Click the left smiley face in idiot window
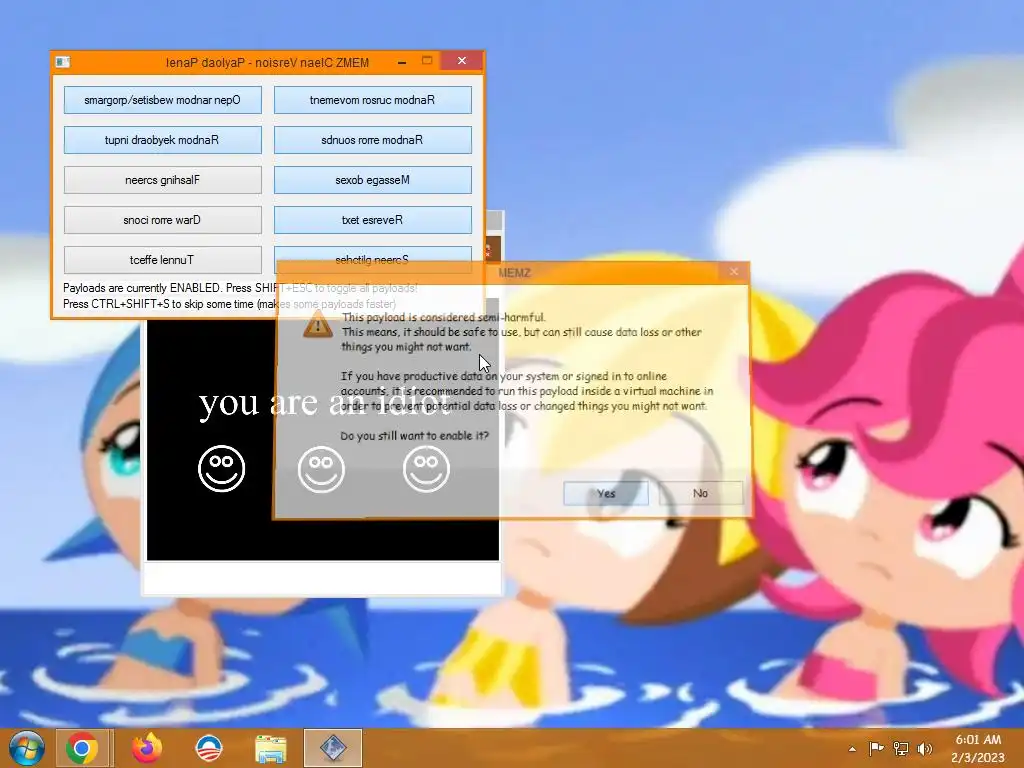The height and width of the screenshot is (768, 1024). click(221, 468)
